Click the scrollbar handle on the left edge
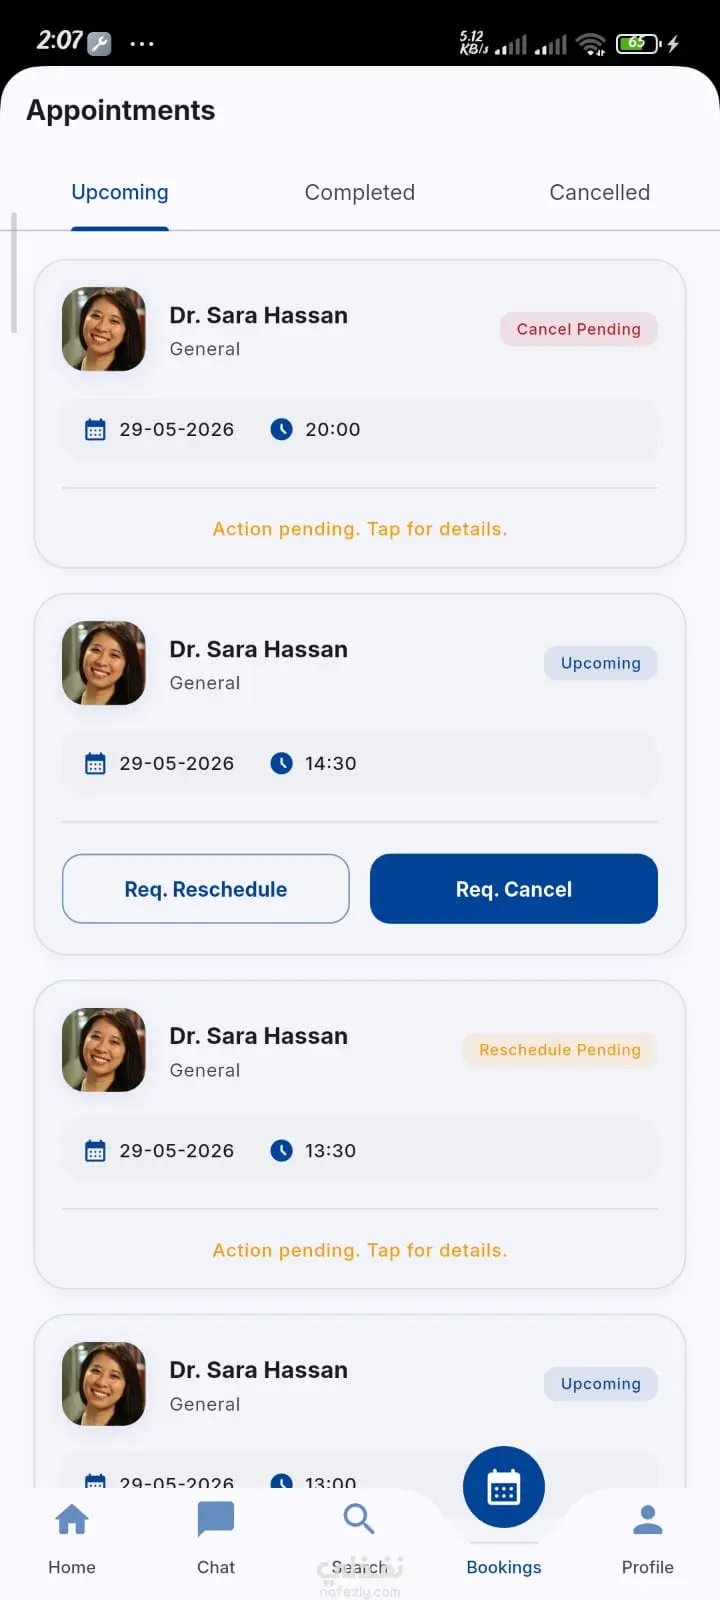This screenshot has width=720, height=1600. (x=14, y=272)
